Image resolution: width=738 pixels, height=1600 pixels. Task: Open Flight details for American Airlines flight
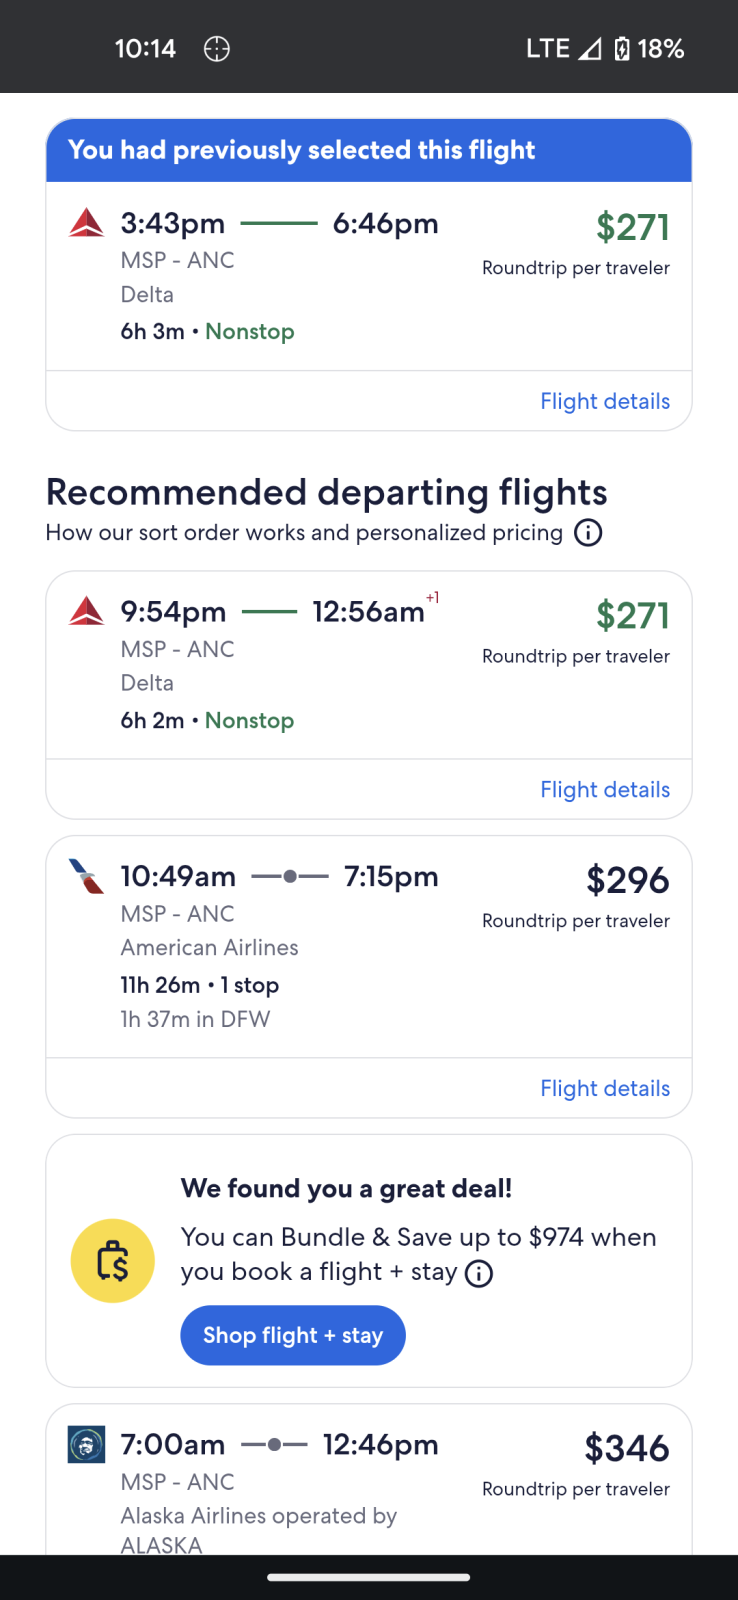click(605, 1088)
